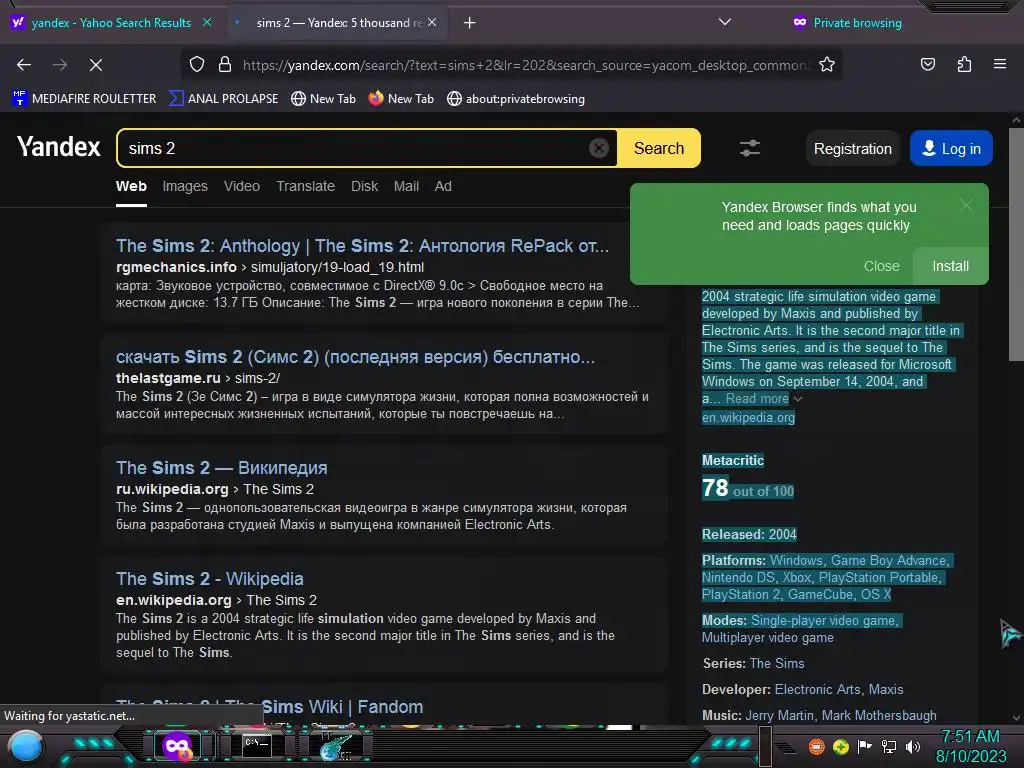Click the Mark Mothersbaugh music link
This screenshot has height=768, width=1024.
coord(879,716)
